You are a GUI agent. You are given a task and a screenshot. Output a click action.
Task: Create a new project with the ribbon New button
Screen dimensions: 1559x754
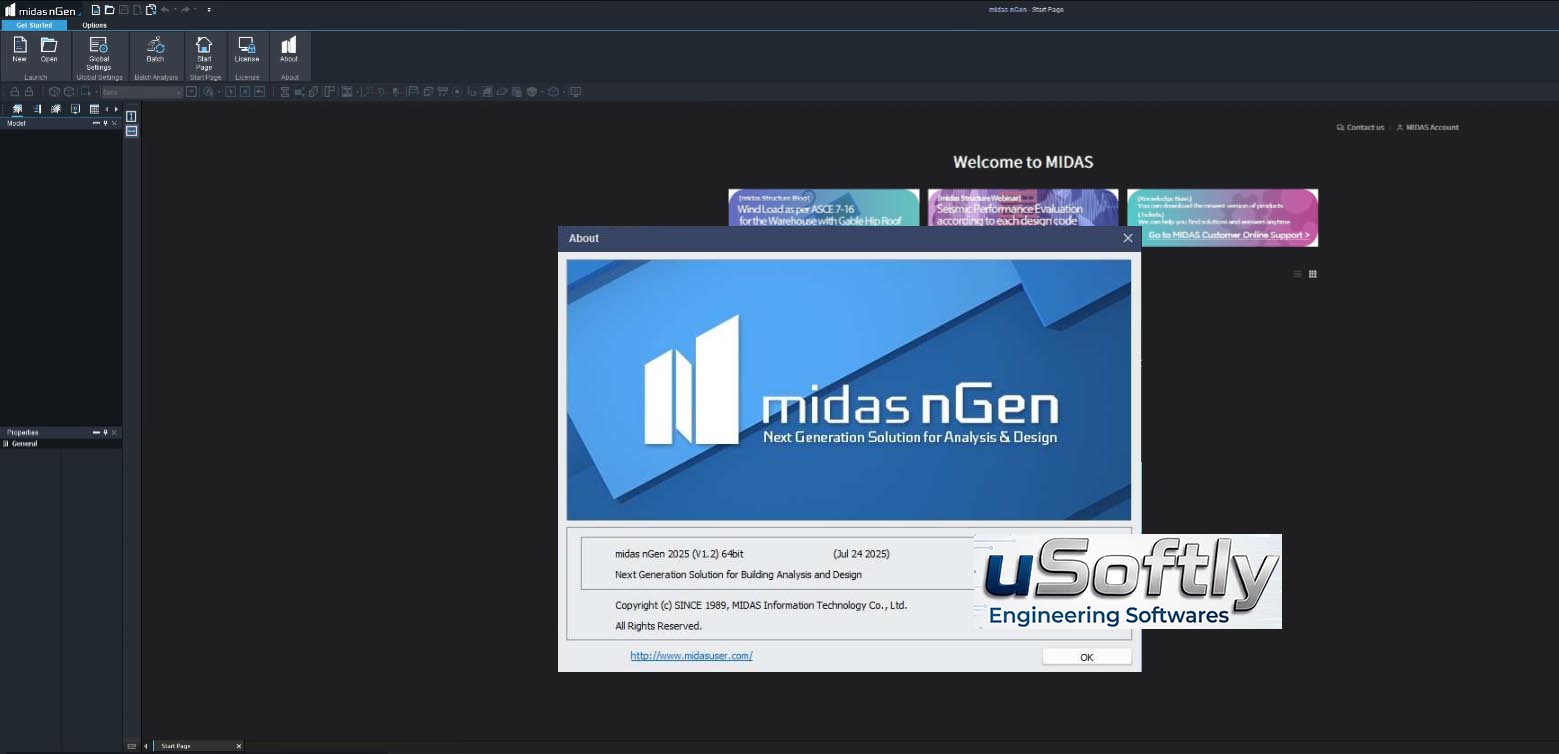tap(19, 50)
